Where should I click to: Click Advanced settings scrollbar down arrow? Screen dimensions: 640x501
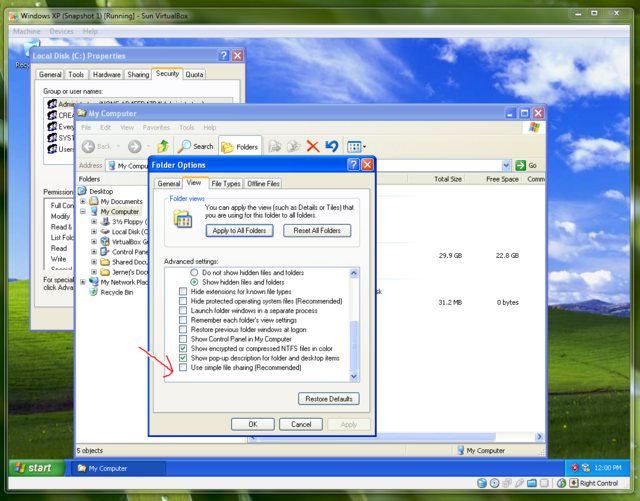[354, 376]
